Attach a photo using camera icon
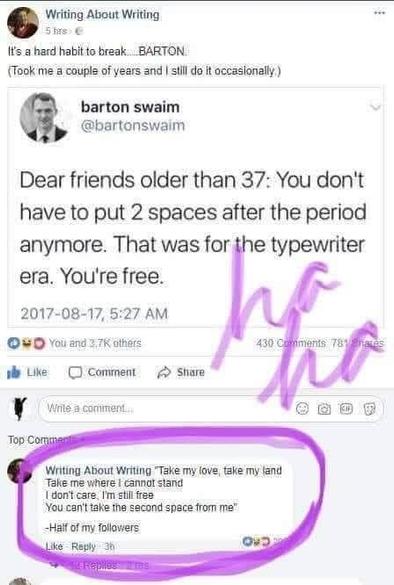Screen dimensions: 394x585 [324, 409]
